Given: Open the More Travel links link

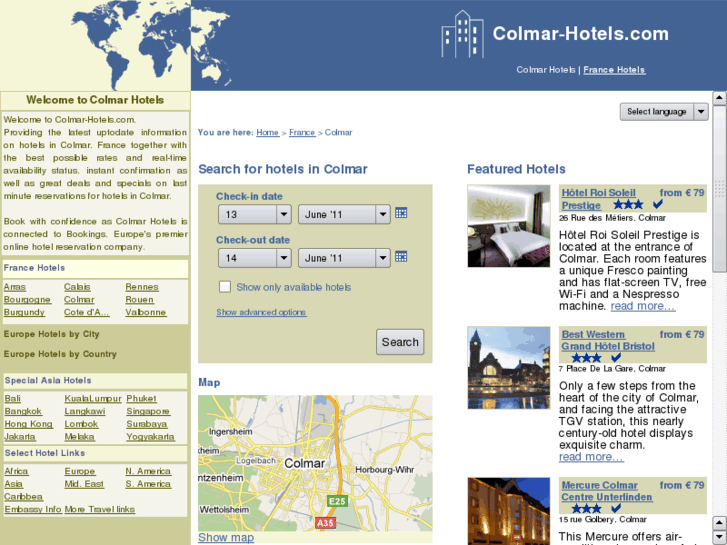Looking at the screenshot, I should click(x=100, y=509).
